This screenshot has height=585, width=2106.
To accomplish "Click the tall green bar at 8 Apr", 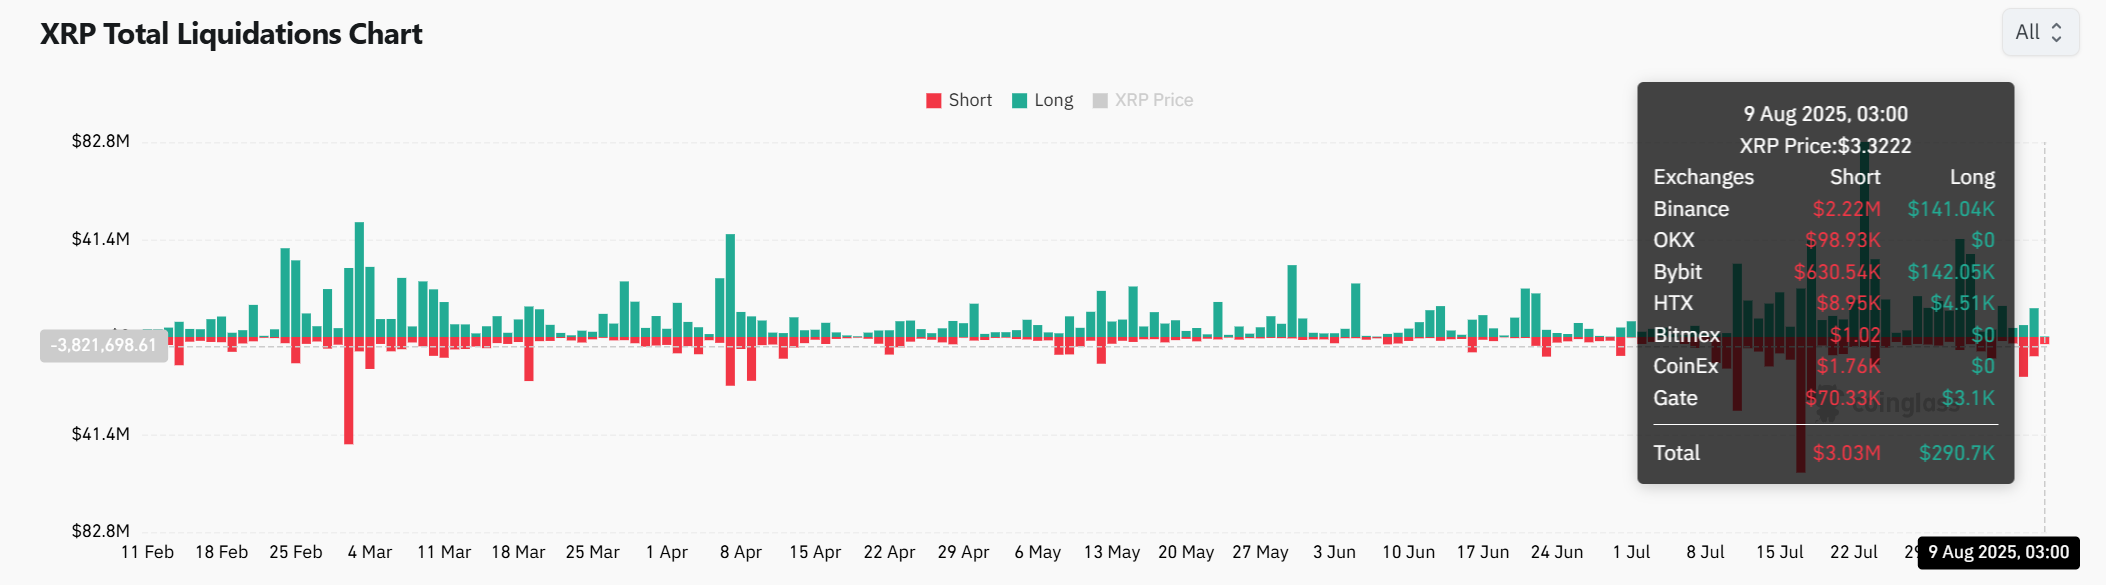I will pos(730,285).
